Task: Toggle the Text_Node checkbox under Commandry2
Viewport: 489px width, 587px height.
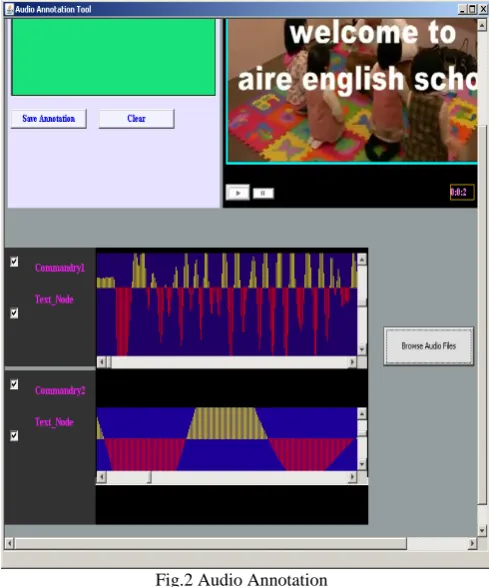Action: tap(14, 436)
